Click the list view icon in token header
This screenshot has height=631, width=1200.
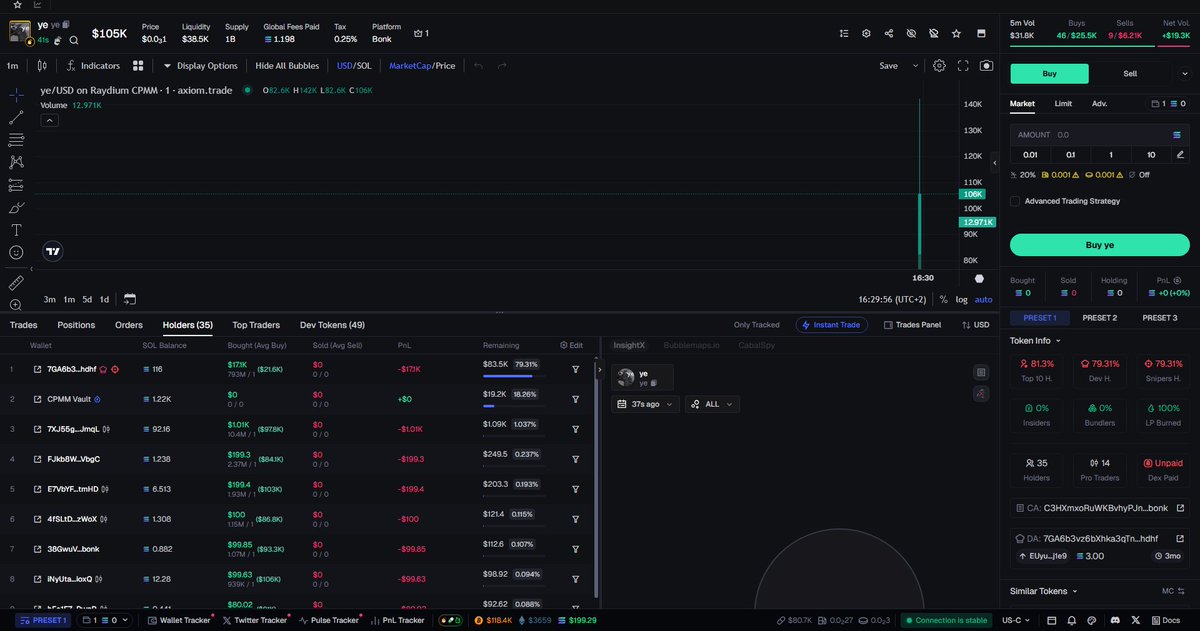tap(846, 33)
